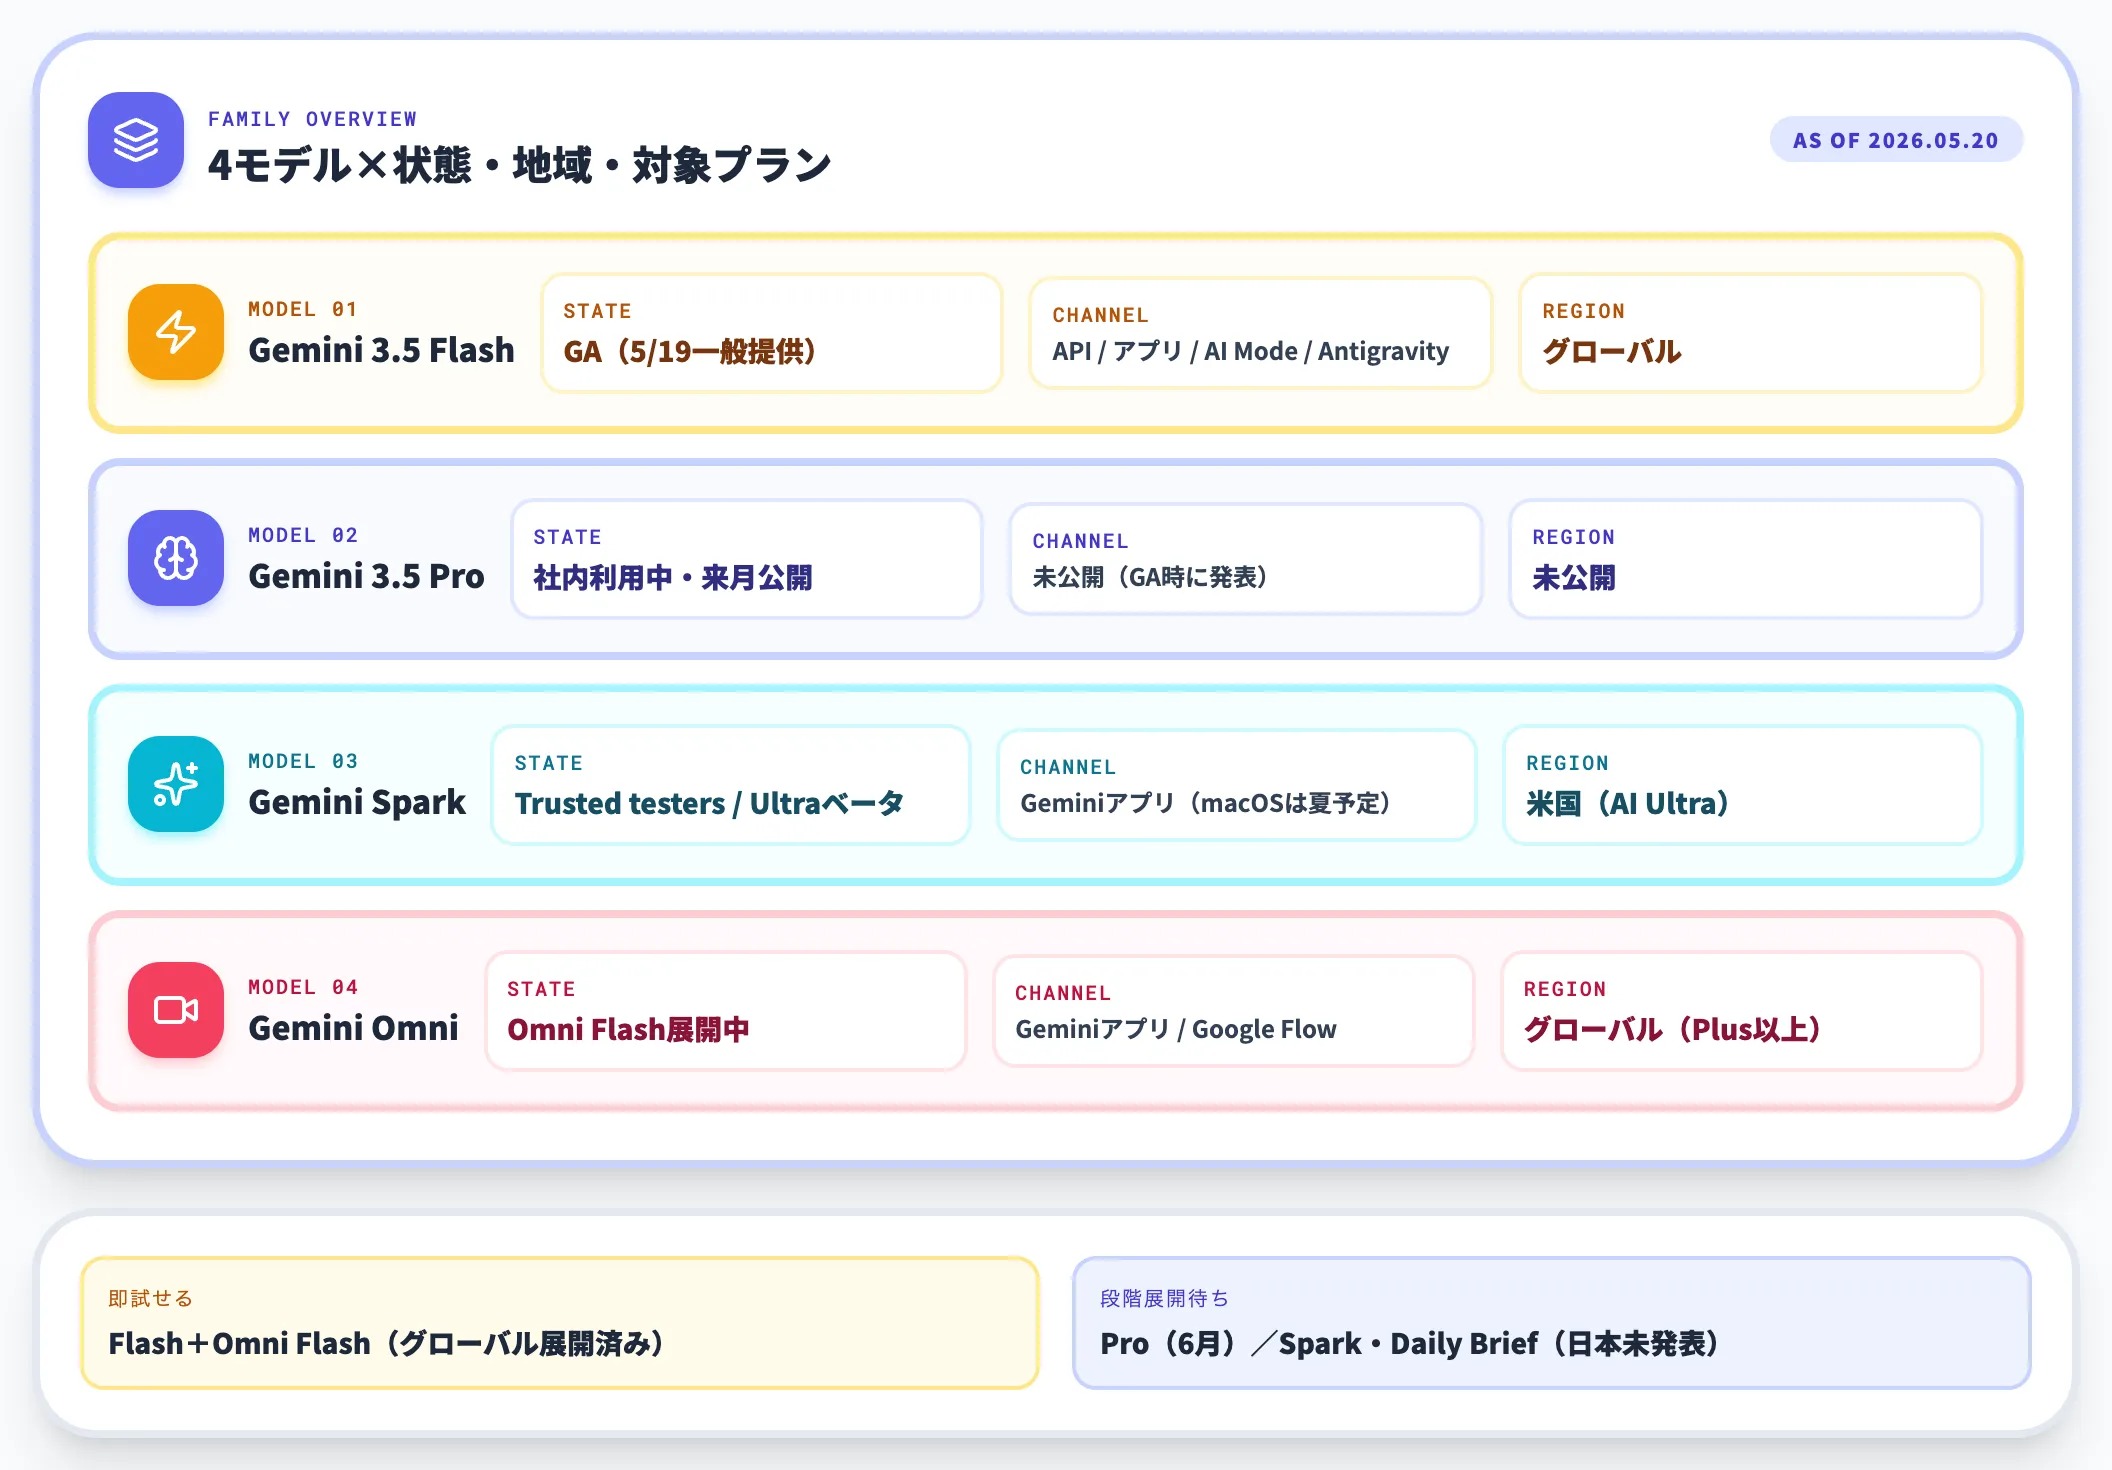Screen dimensions: 2112x1470
Task: Select the title 4モデル×状態・地域・対象プラン
Action: 519,165
